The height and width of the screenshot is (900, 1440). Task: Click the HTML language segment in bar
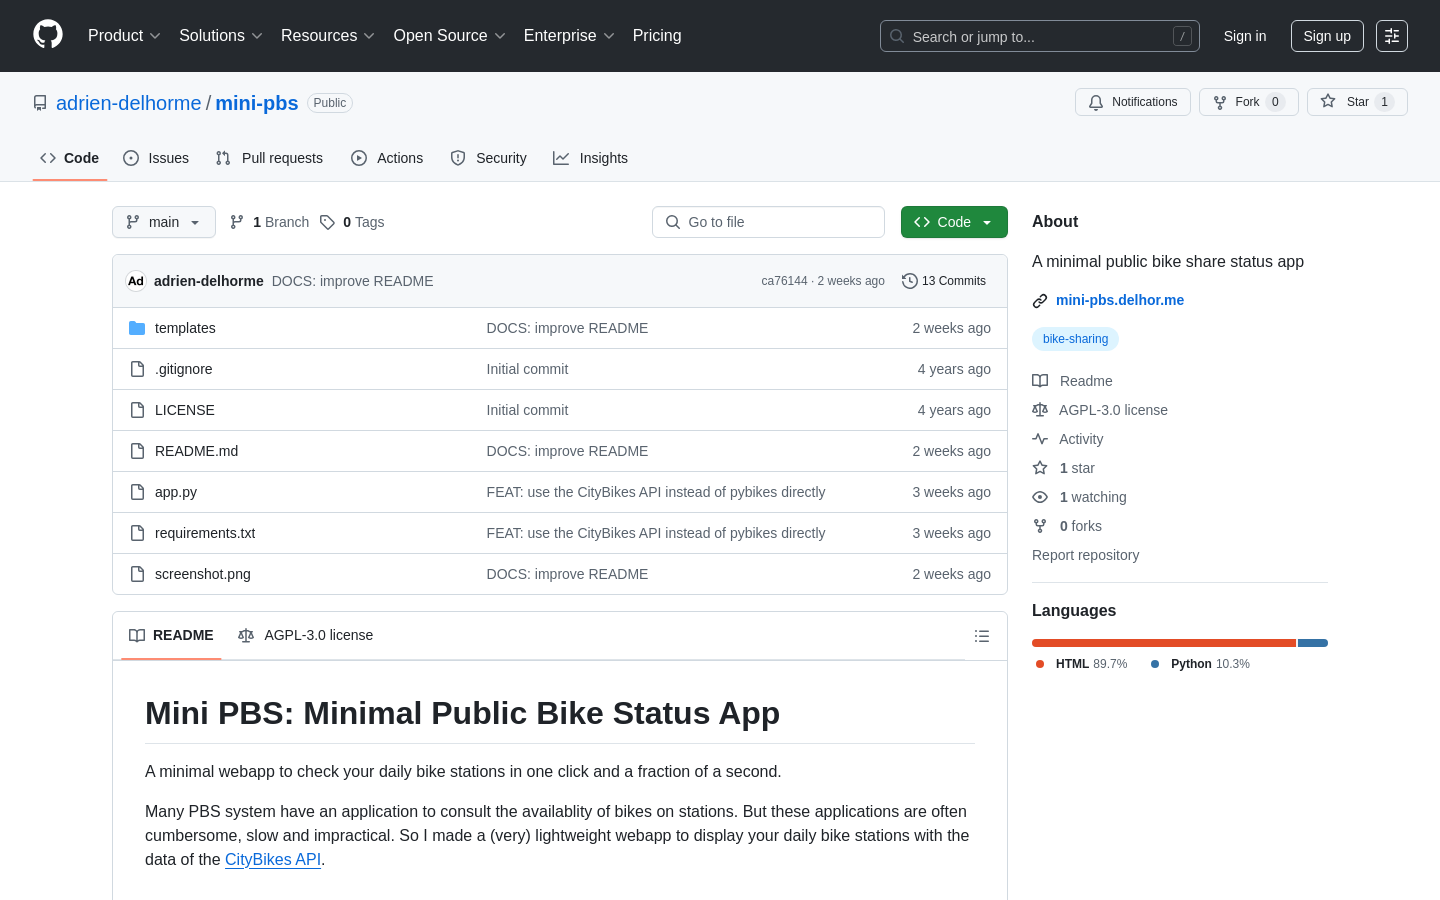pos(1164,643)
